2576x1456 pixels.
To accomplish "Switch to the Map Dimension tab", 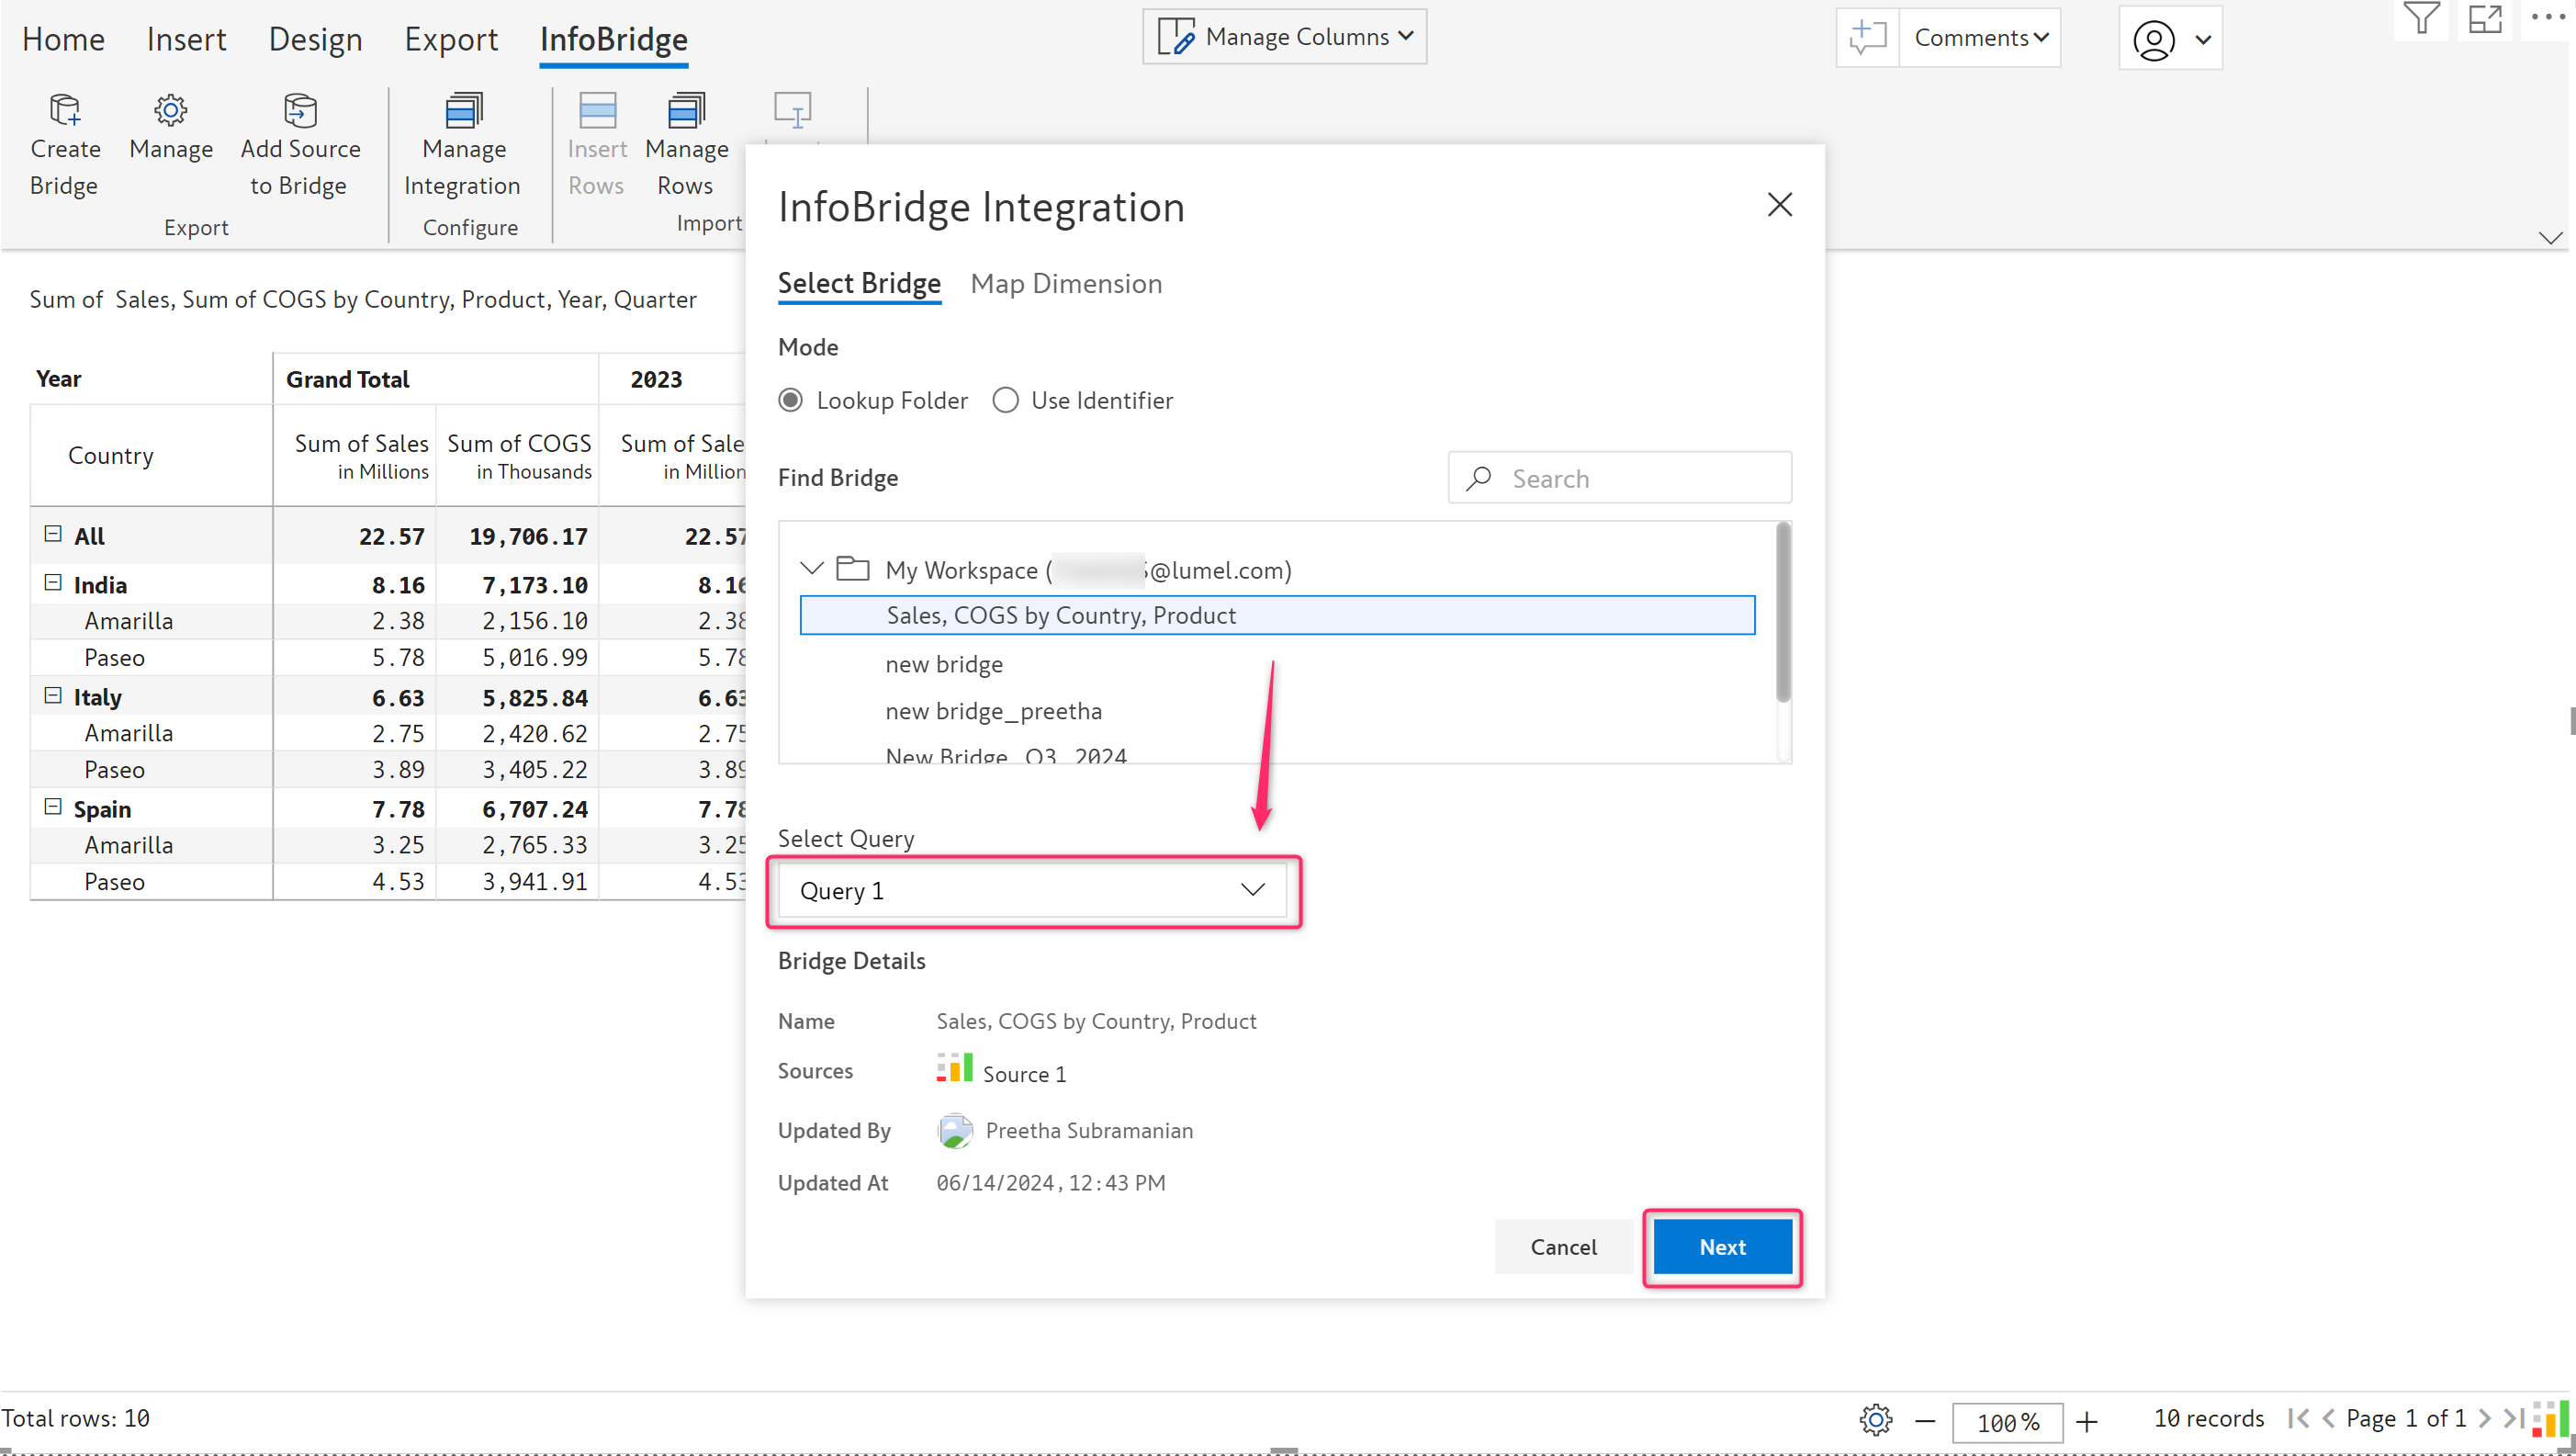I will tap(1065, 284).
